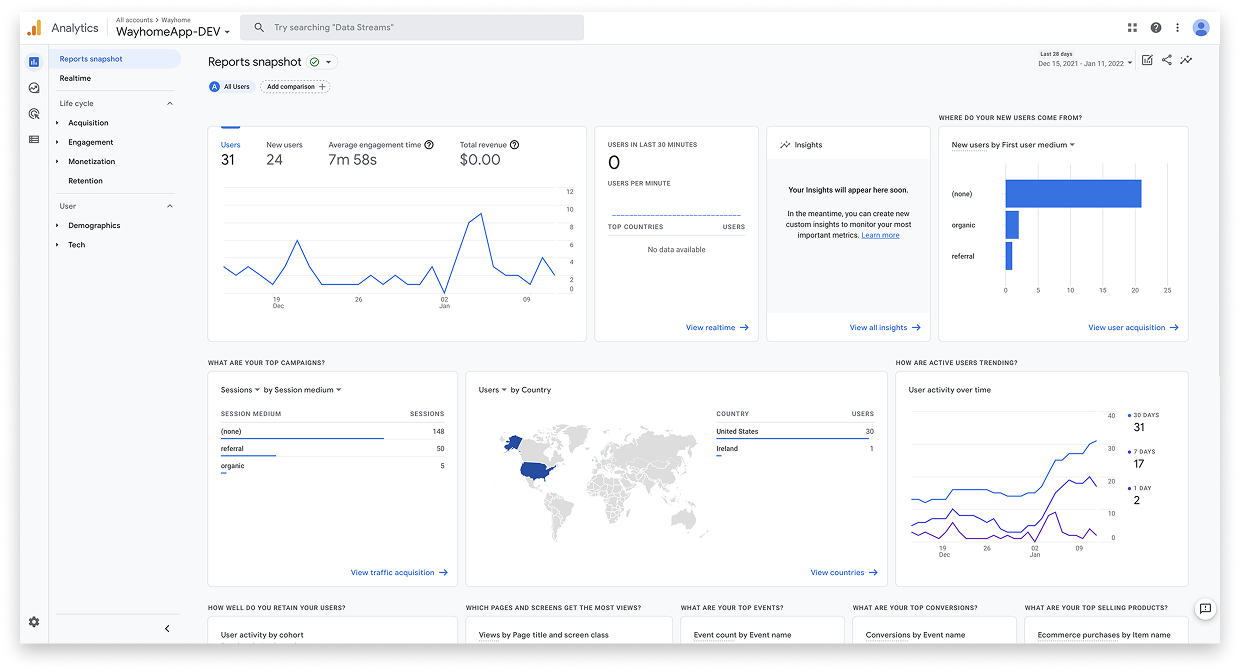Click the (none) bar in chart
This screenshot has height=672, width=1240.
(x=1073, y=194)
